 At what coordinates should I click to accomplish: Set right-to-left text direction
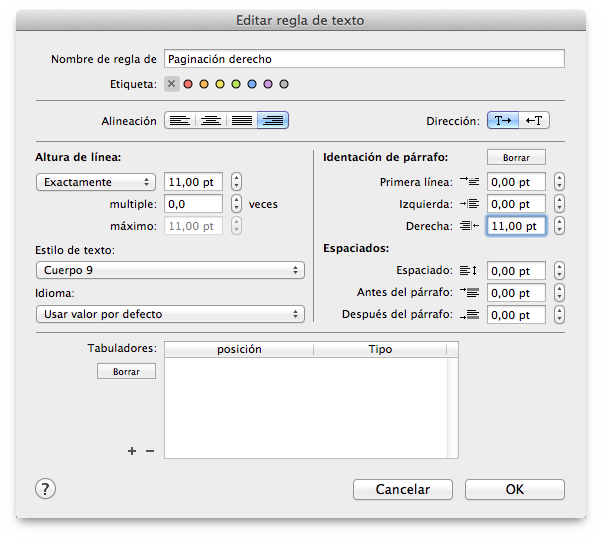pyautogui.click(x=534, y=121)
